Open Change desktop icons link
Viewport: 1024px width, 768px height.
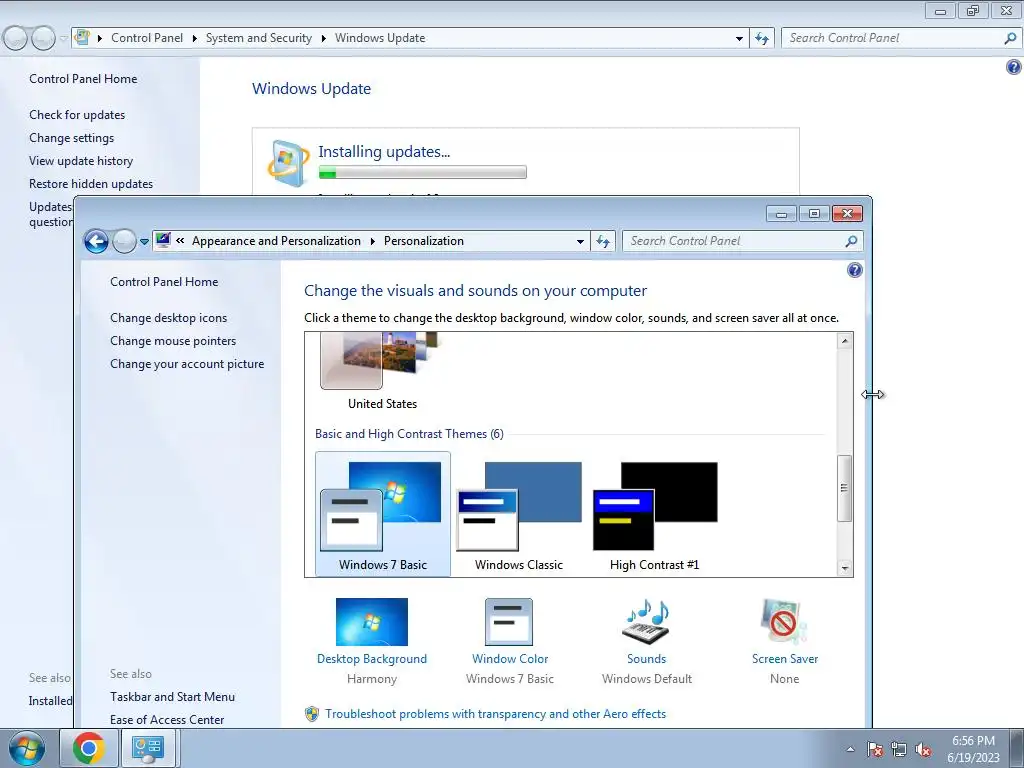[168, 317]
